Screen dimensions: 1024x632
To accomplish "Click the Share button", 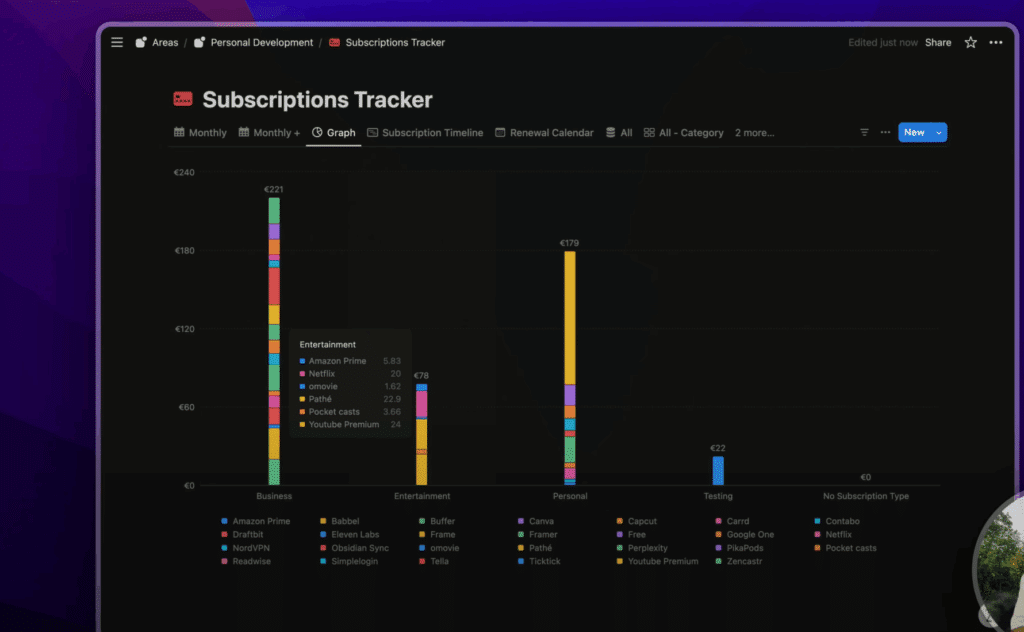I will 938,43.
